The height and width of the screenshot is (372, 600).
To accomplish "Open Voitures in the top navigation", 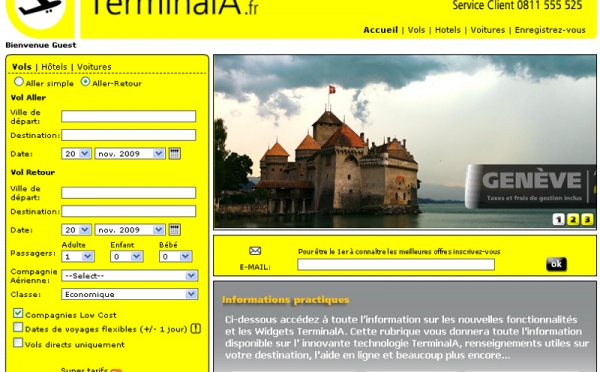I will (x=488, y=30).
